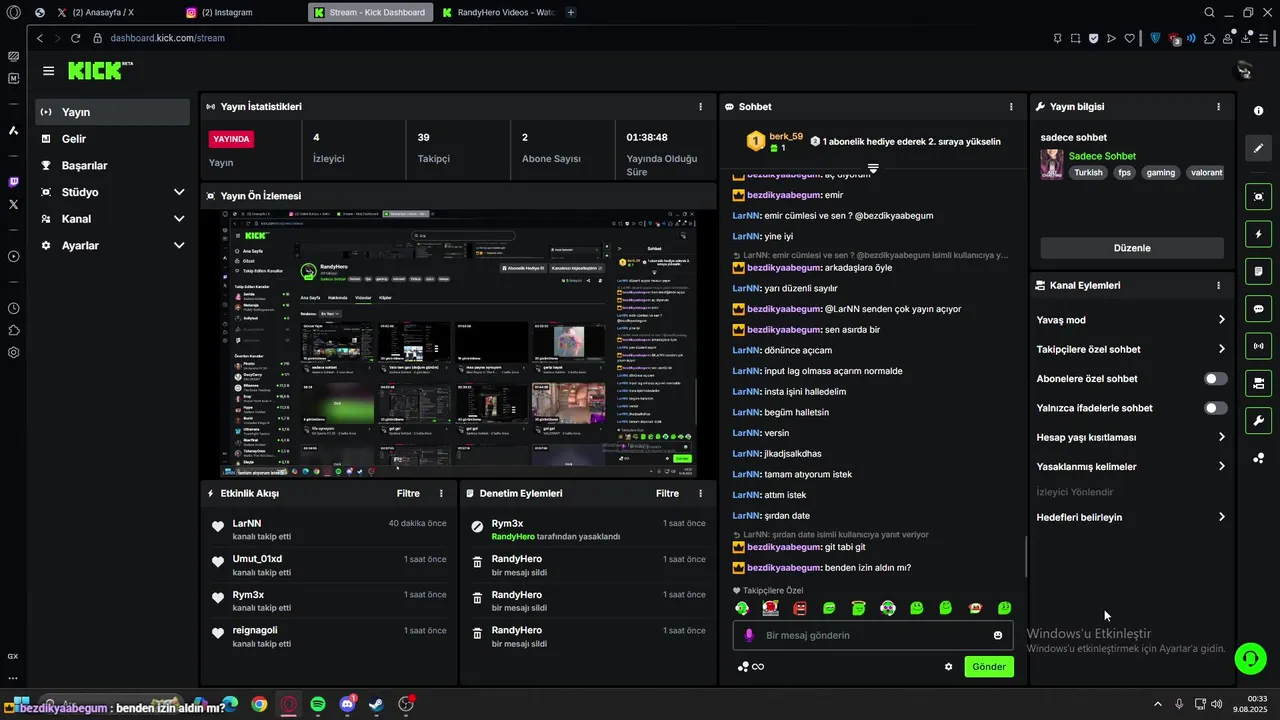The image size is (1280, 720).
Task: Open Yayın İstatistikleri three-dot menu
Action: [700, 106]
